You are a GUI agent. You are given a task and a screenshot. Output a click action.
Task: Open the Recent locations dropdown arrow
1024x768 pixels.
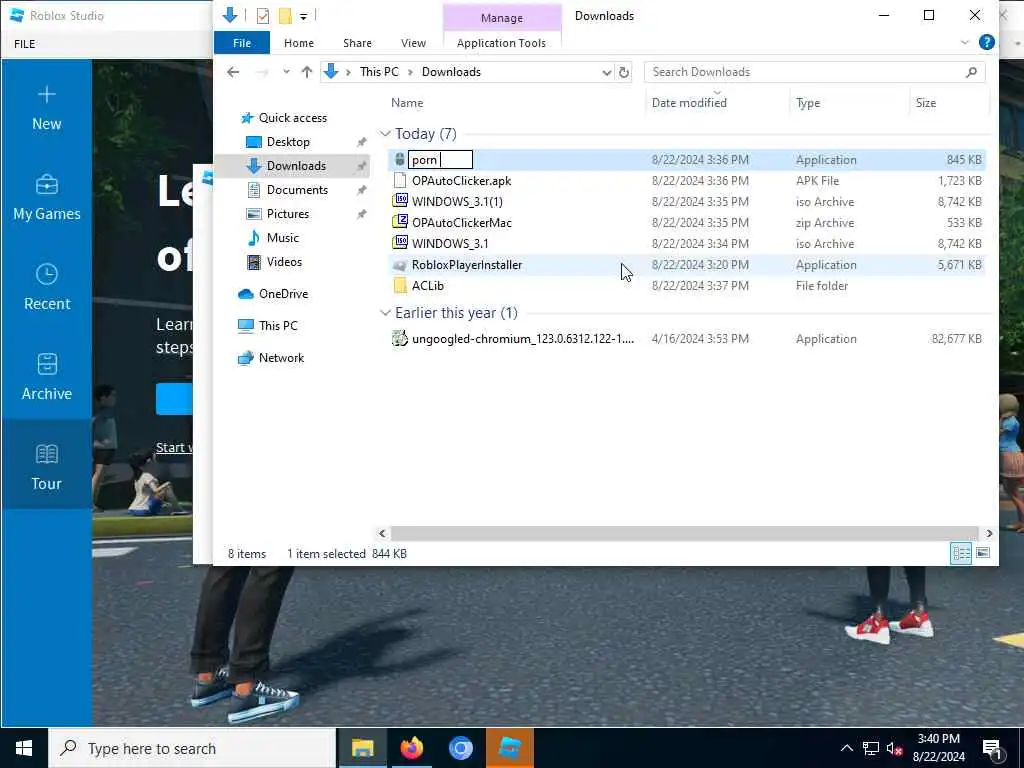(x=286, y=72)
